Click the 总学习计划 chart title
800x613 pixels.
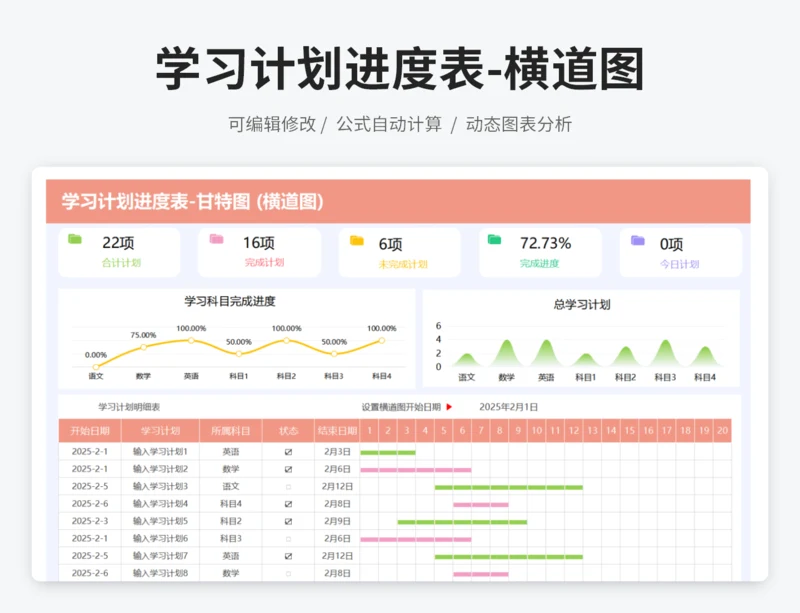tap(582, 305)
